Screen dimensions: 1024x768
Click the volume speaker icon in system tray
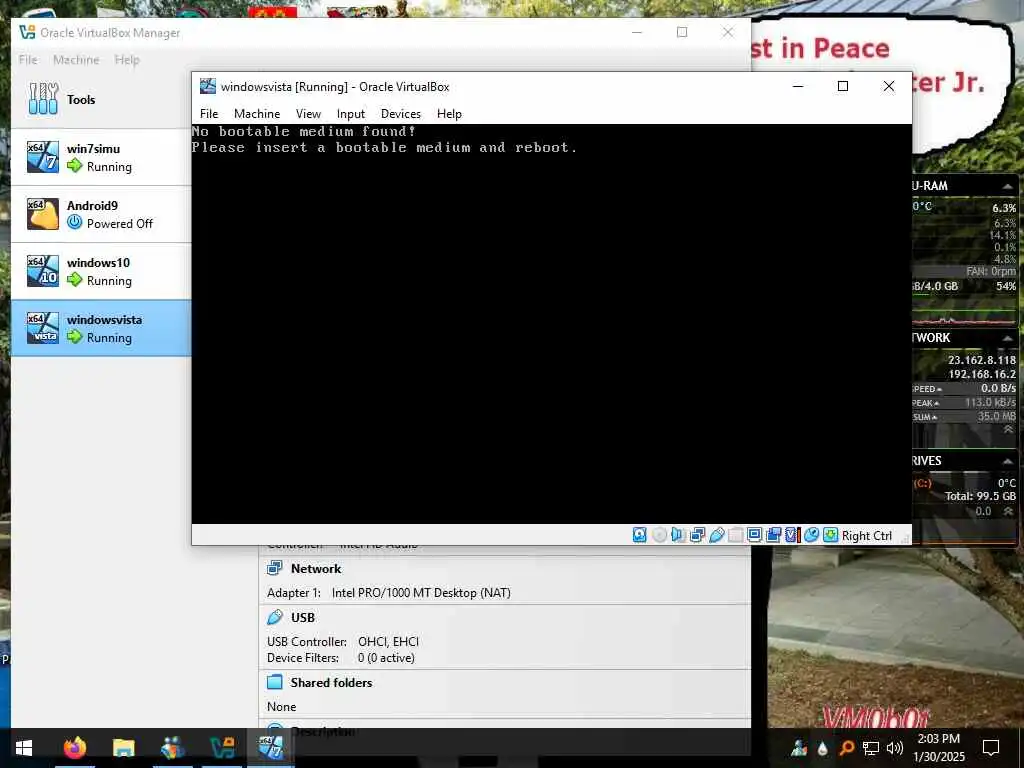(x=895, y=748)
